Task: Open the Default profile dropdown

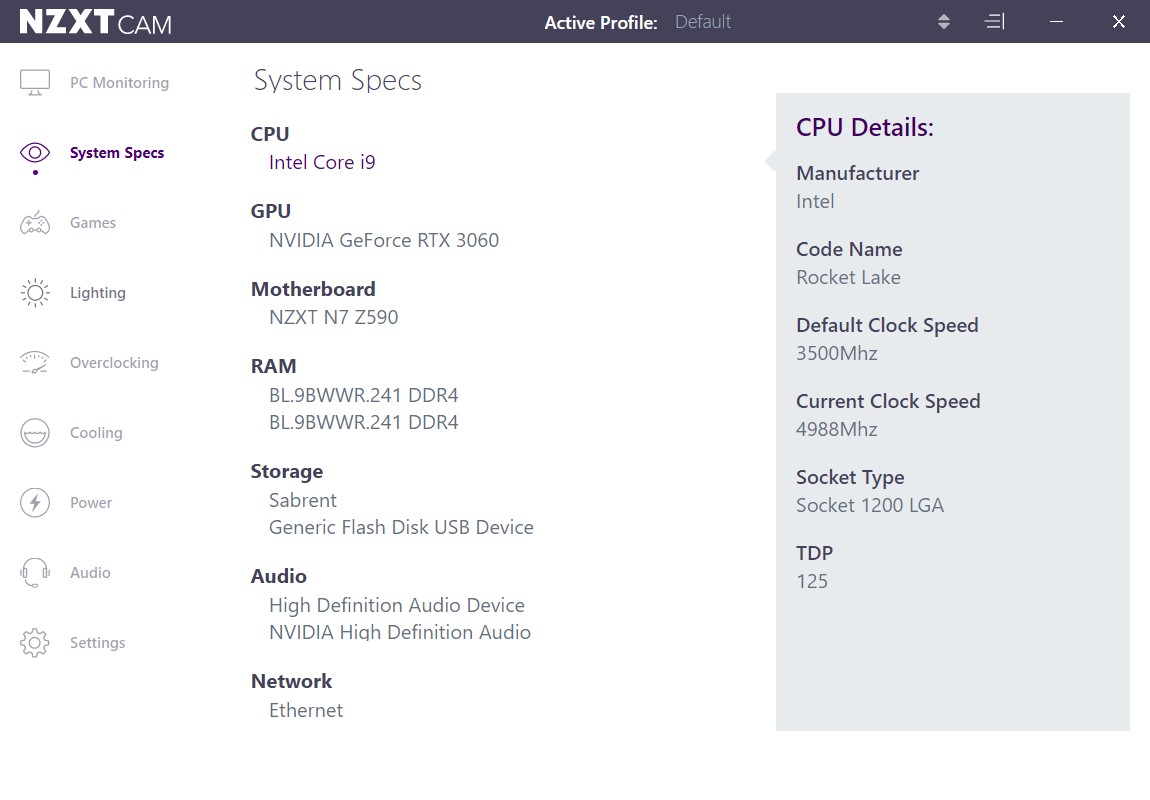Action: point(703,22)
